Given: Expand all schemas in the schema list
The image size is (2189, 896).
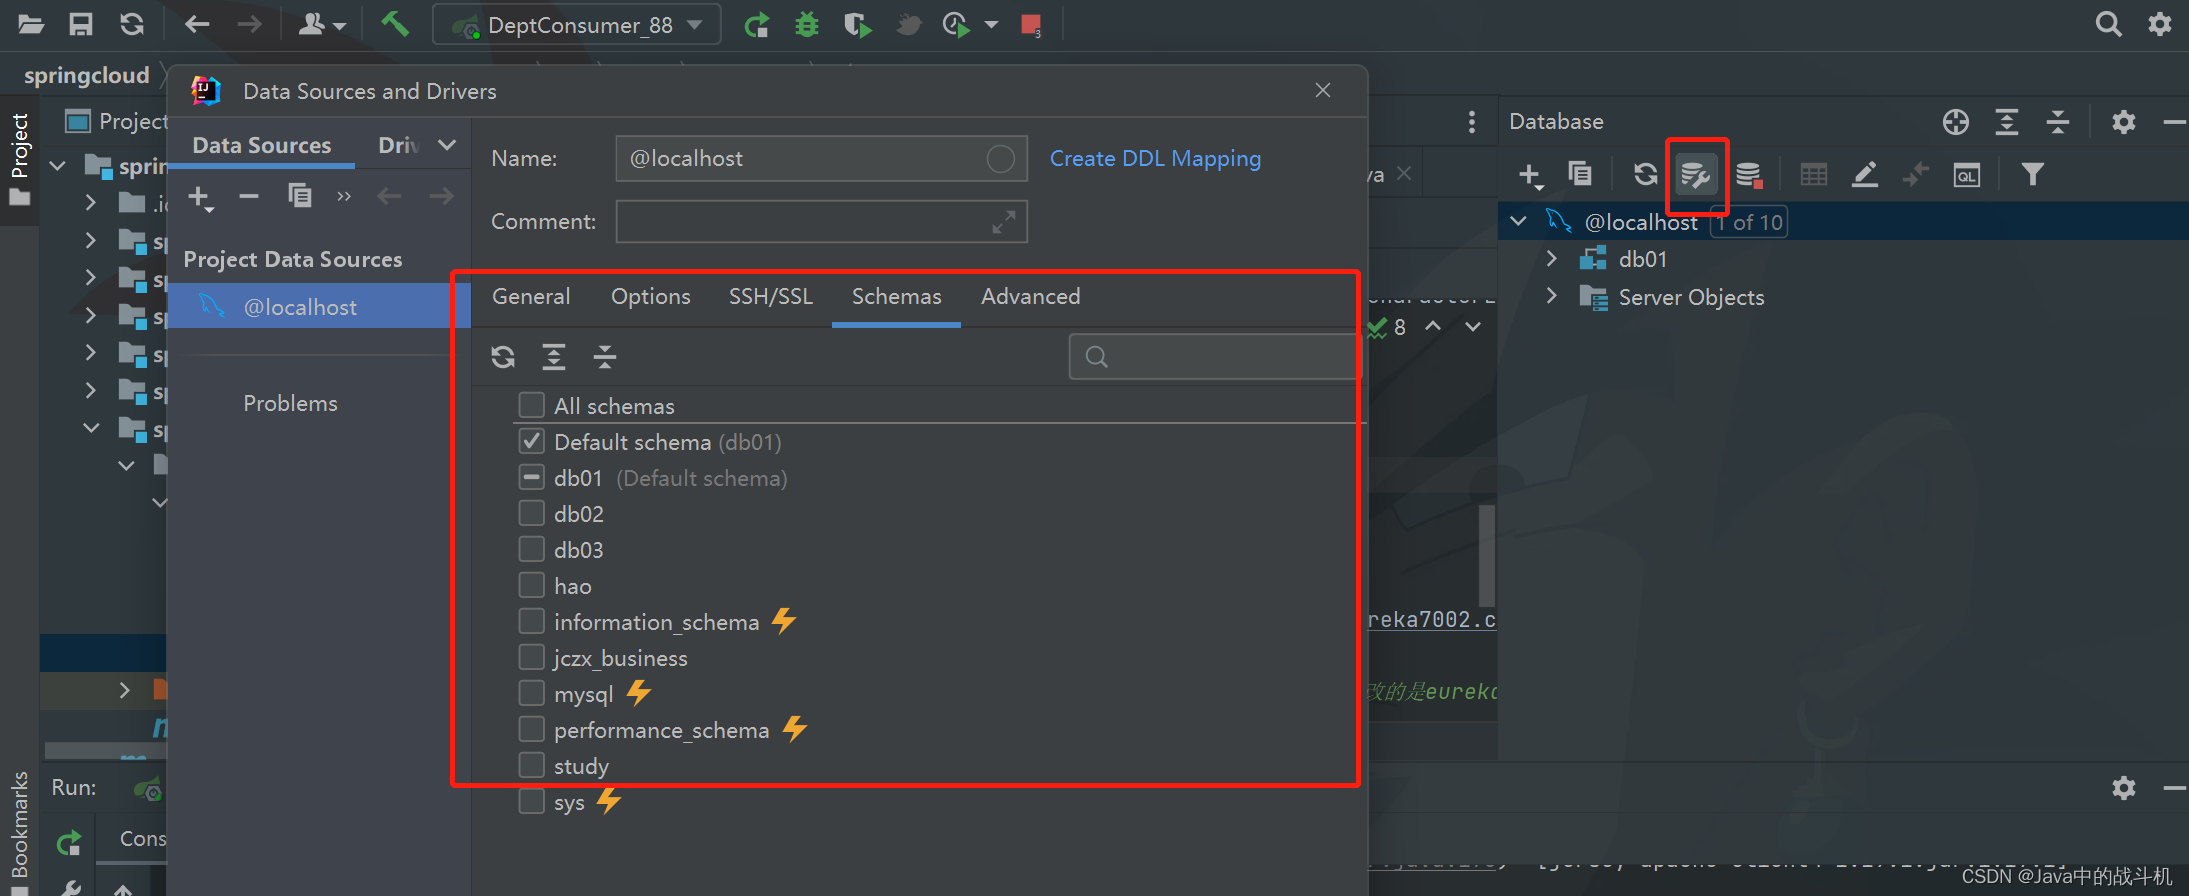Looking at the screenshot, I should [x=553, y=357].
